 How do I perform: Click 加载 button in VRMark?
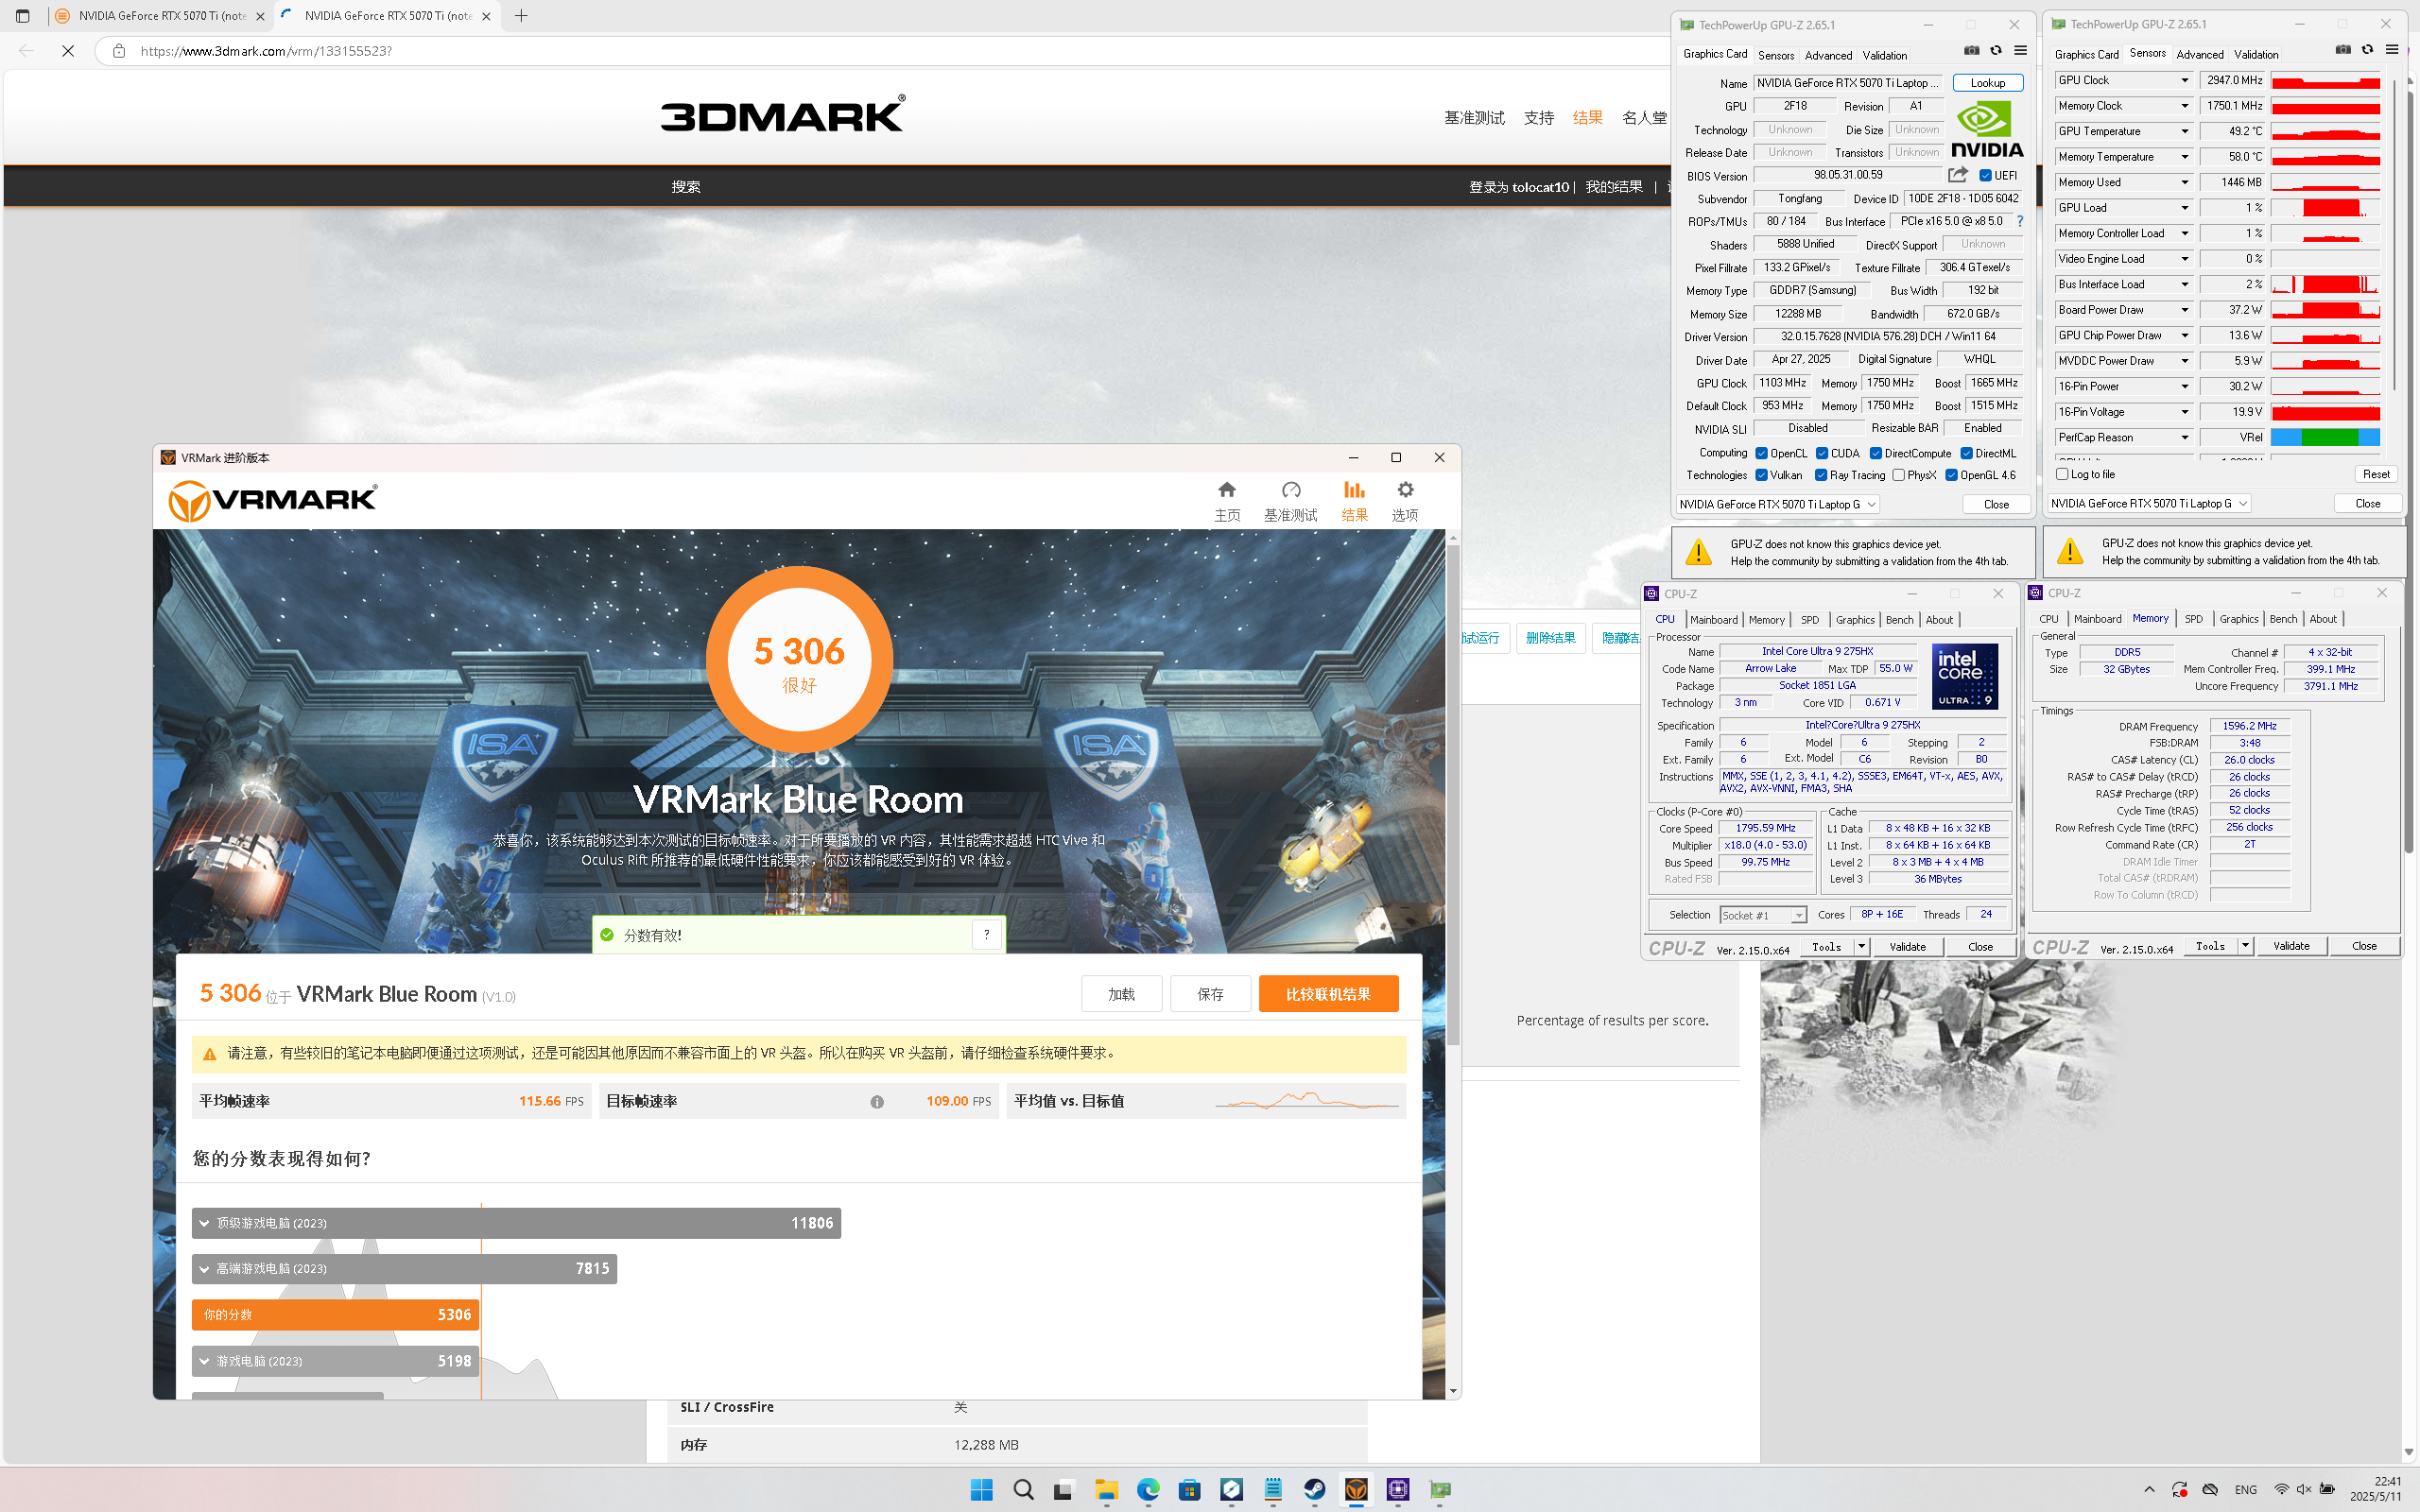click(x=1121, y=994)
